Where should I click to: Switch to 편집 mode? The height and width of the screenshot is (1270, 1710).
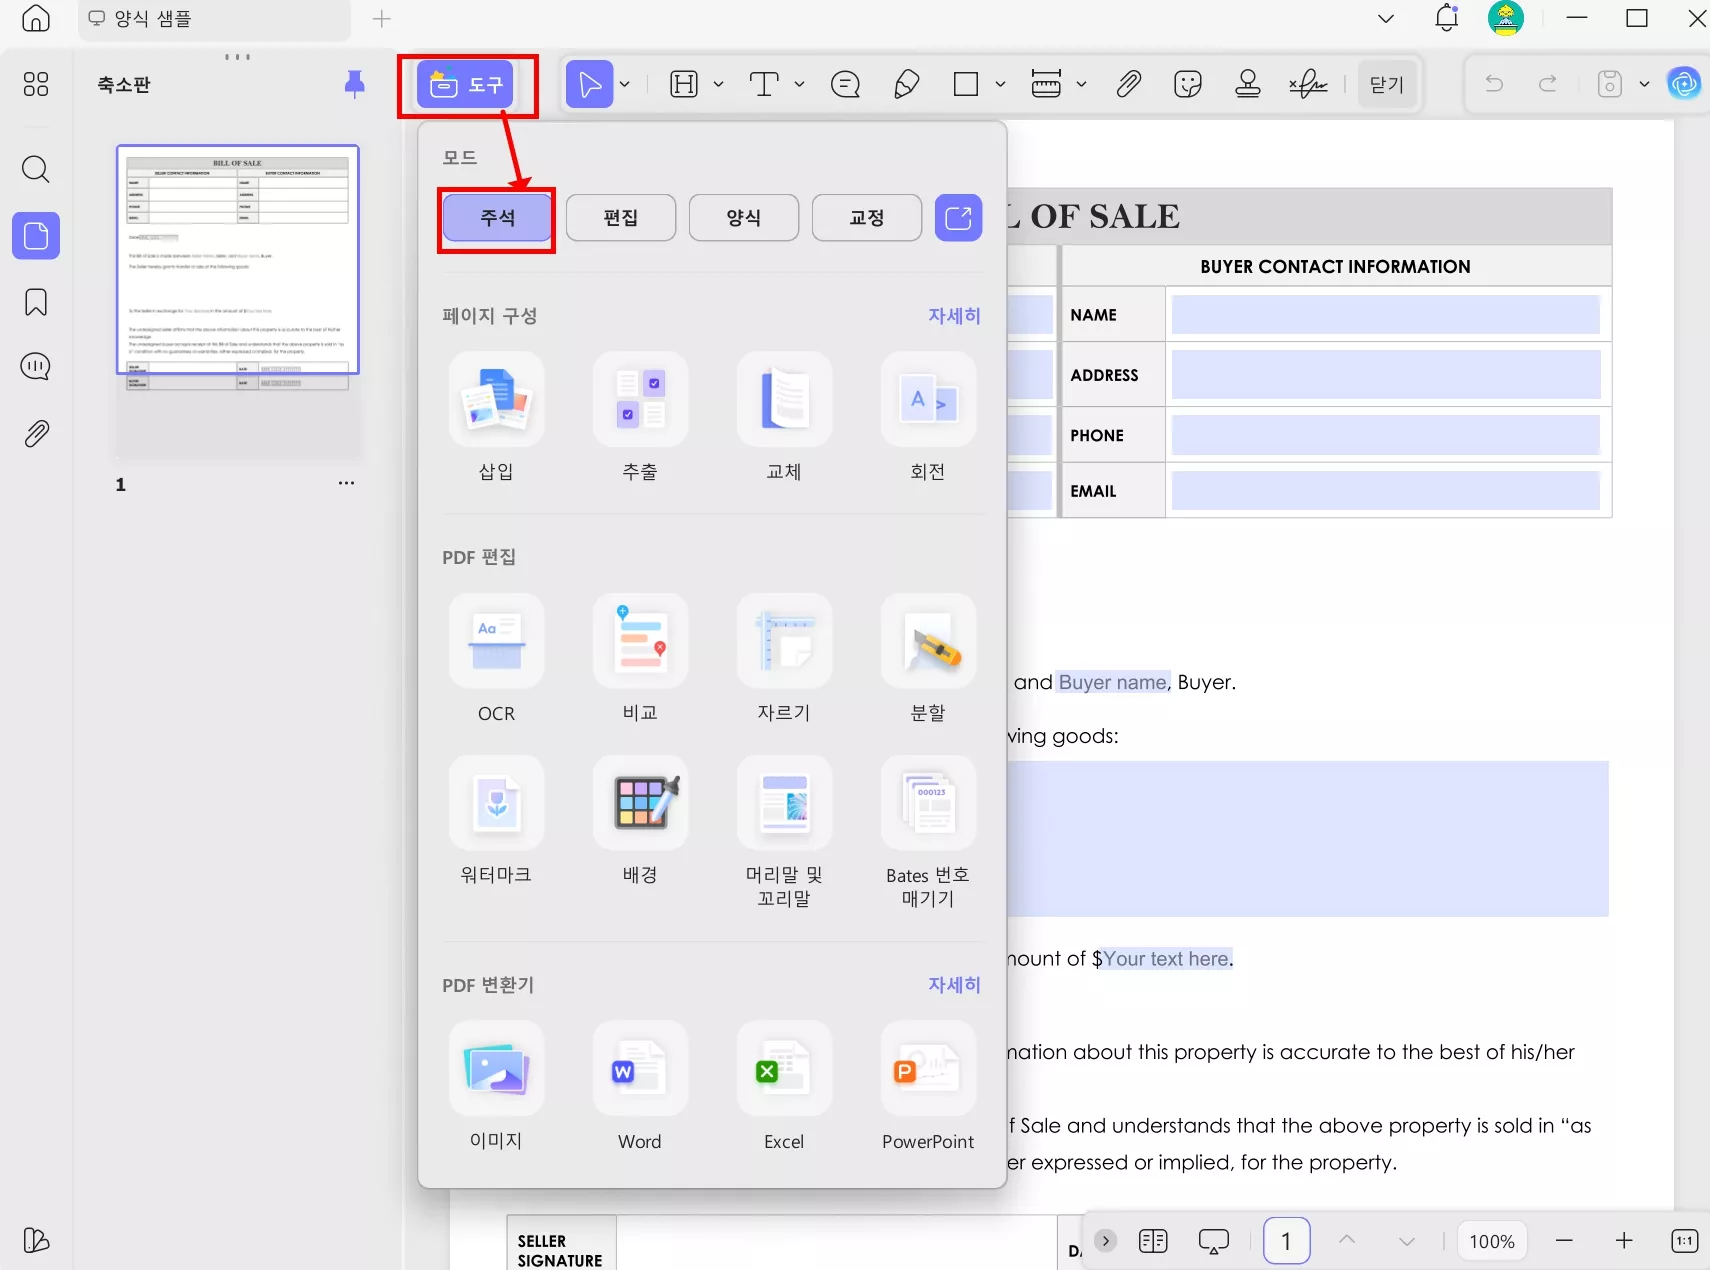(620, 217)
